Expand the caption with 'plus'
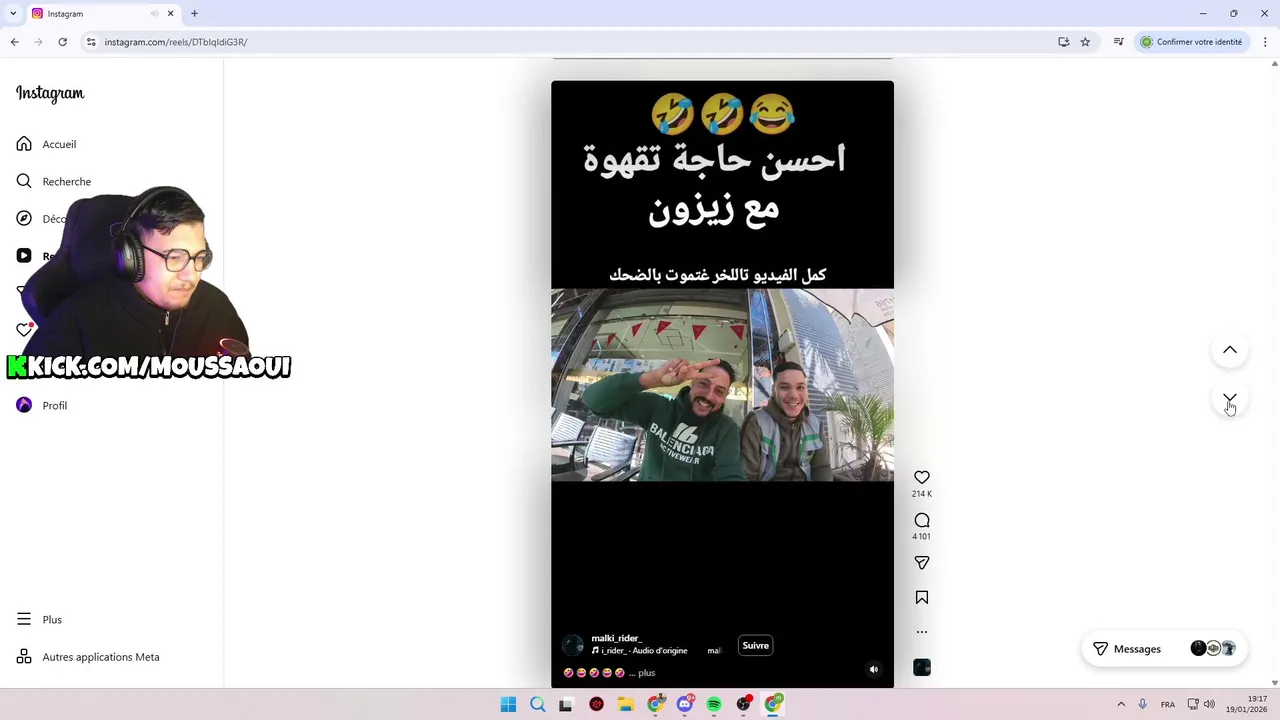 pyautogui.click(x=646, y=673)
